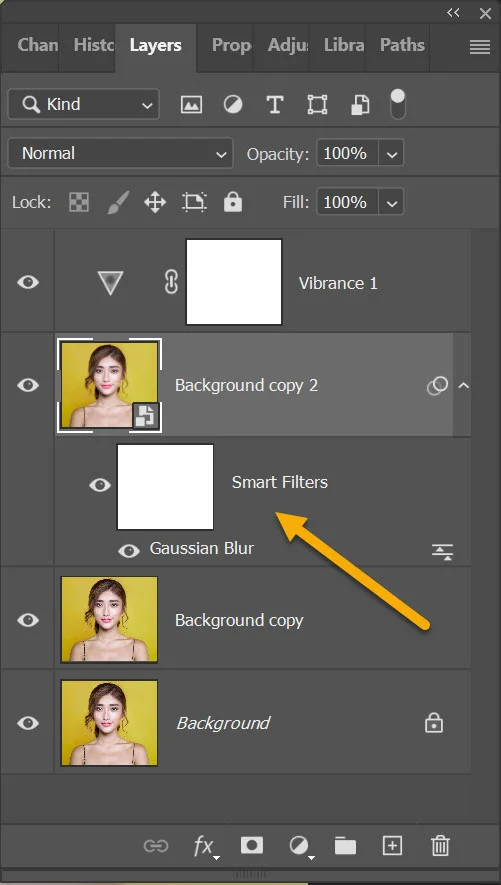Click the Opacity 100% value field
This screenshot has width=501, height=885.
tap(345, 153)
